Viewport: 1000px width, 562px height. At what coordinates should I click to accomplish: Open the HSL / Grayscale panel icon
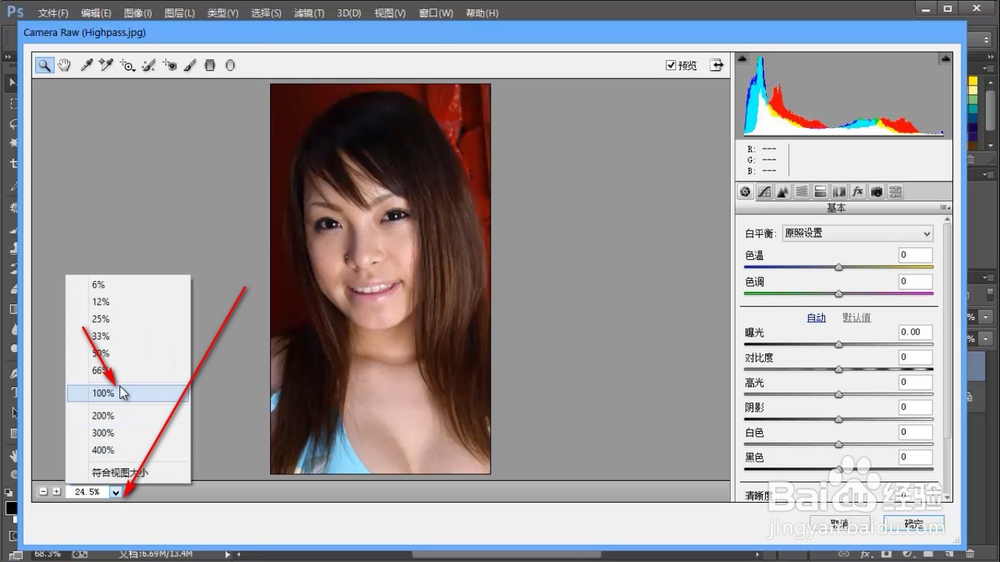pos(802,191)
